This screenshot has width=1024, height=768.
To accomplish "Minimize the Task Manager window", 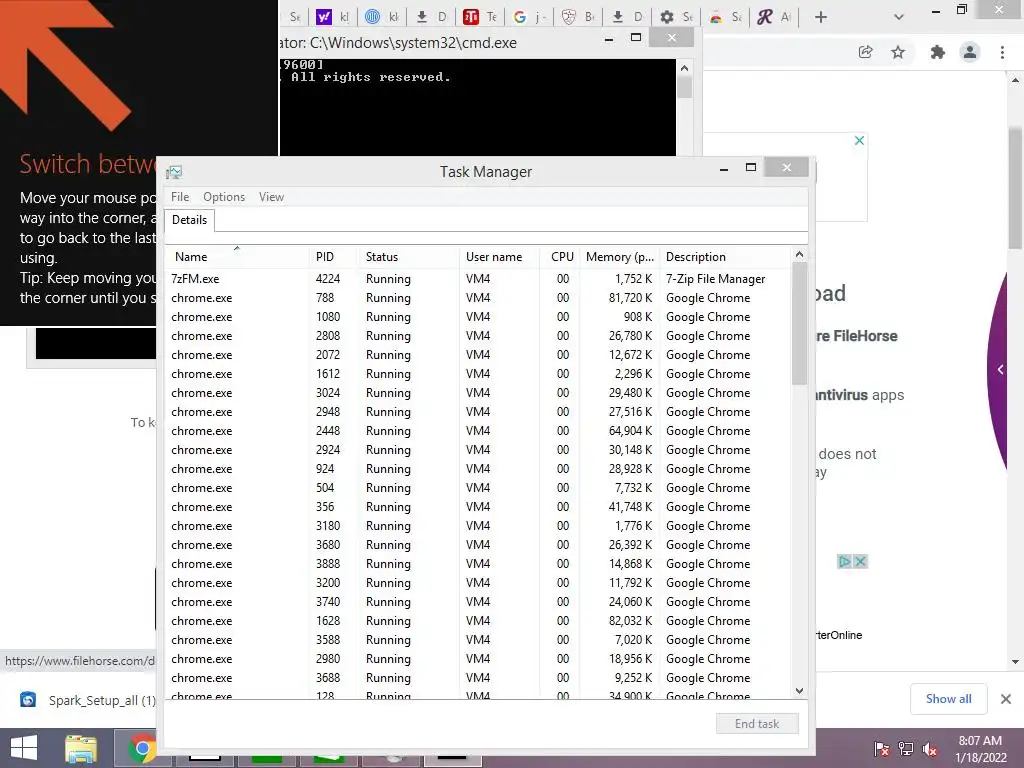I will coord(724,168).
